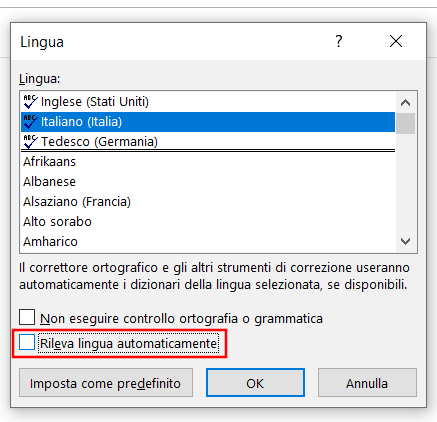Select Albanese from the language list
This screenshot has width=437, height=422.
(x=208, y=182)
